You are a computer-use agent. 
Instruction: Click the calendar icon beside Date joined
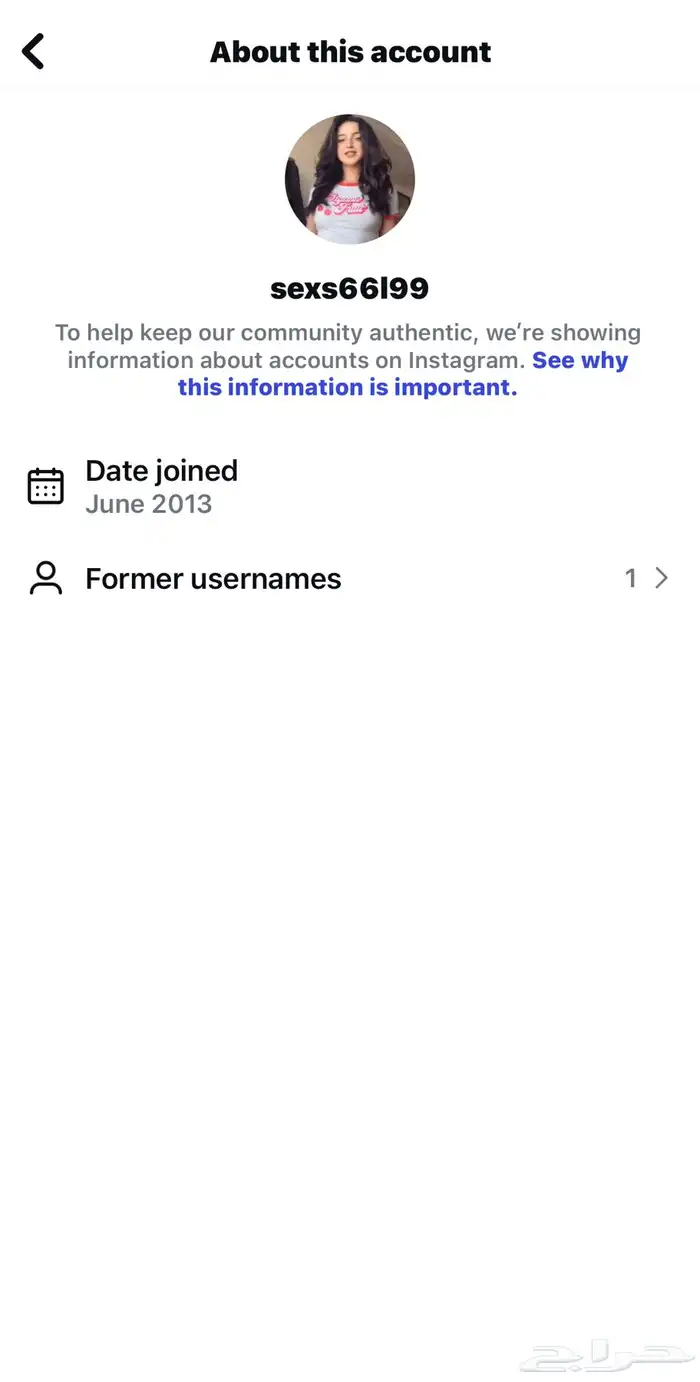click(x=45, y=486)
